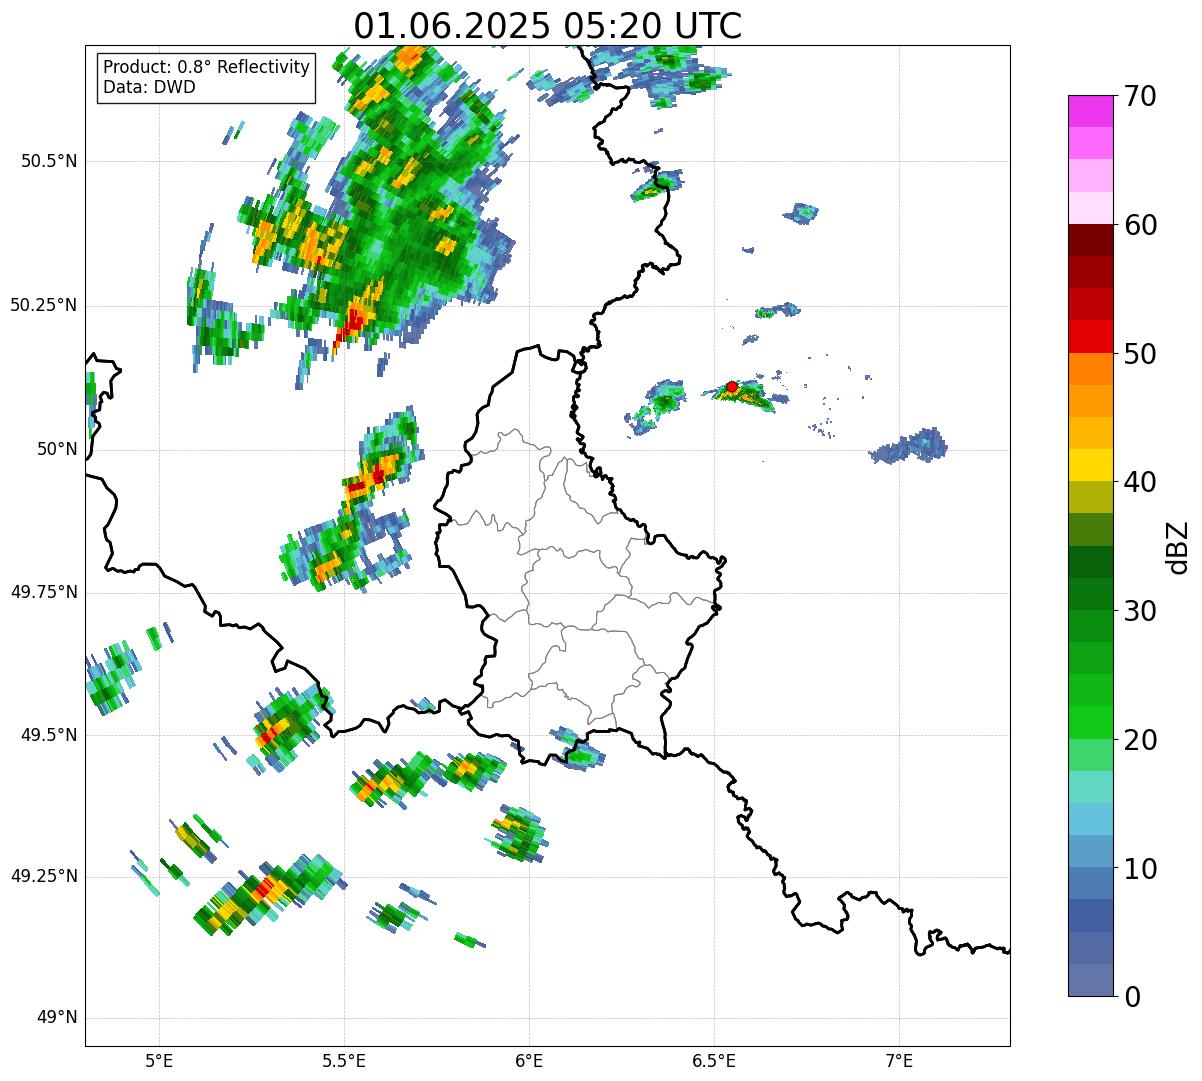Viewport: 1202px width, 1081px height.
Task: Pick the bright green band just above 20
Action: coord(1090,723)
